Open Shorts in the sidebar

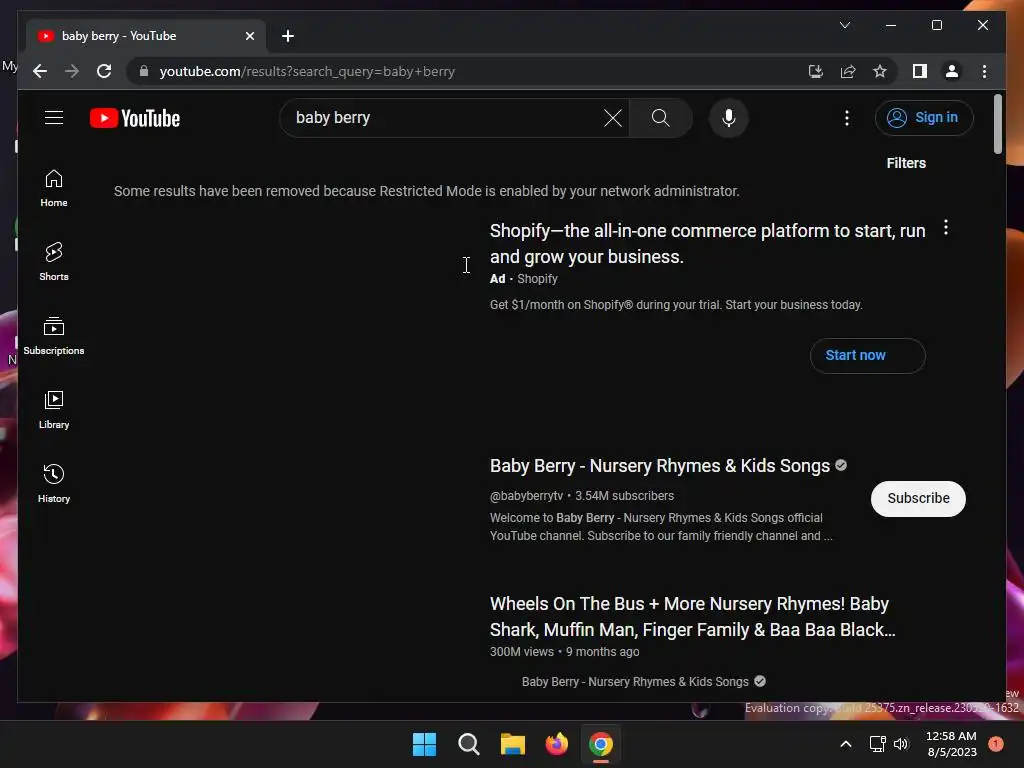coord(54,262)
